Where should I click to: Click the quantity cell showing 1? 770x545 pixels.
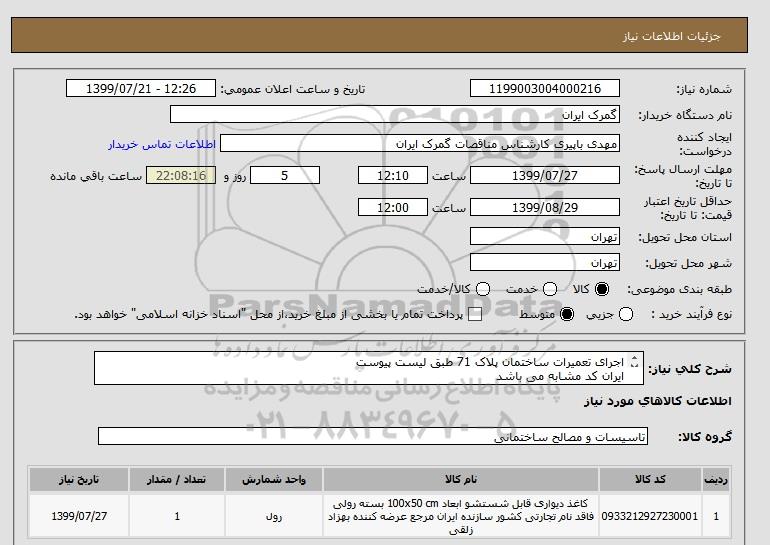click(177, 516)
